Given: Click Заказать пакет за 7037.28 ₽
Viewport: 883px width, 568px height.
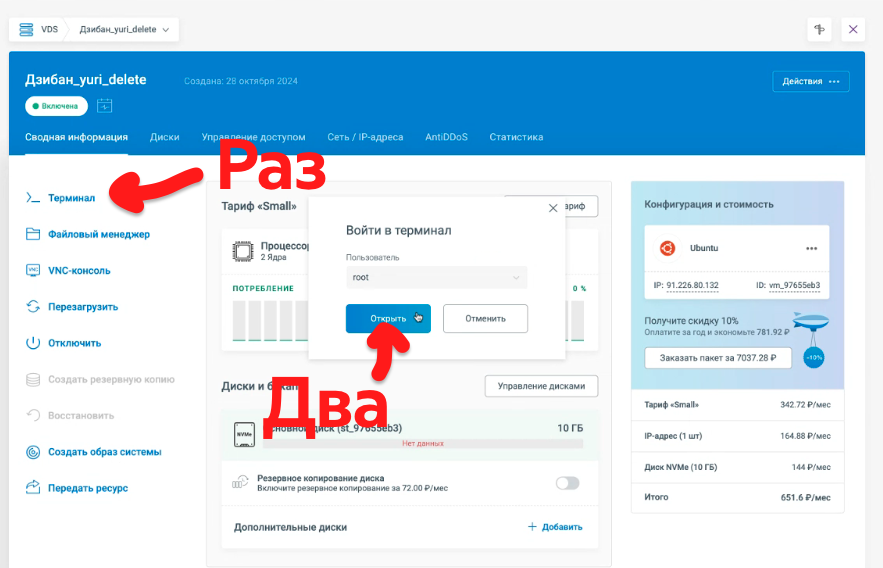Looking at the screenshot, I should (718, 357).
